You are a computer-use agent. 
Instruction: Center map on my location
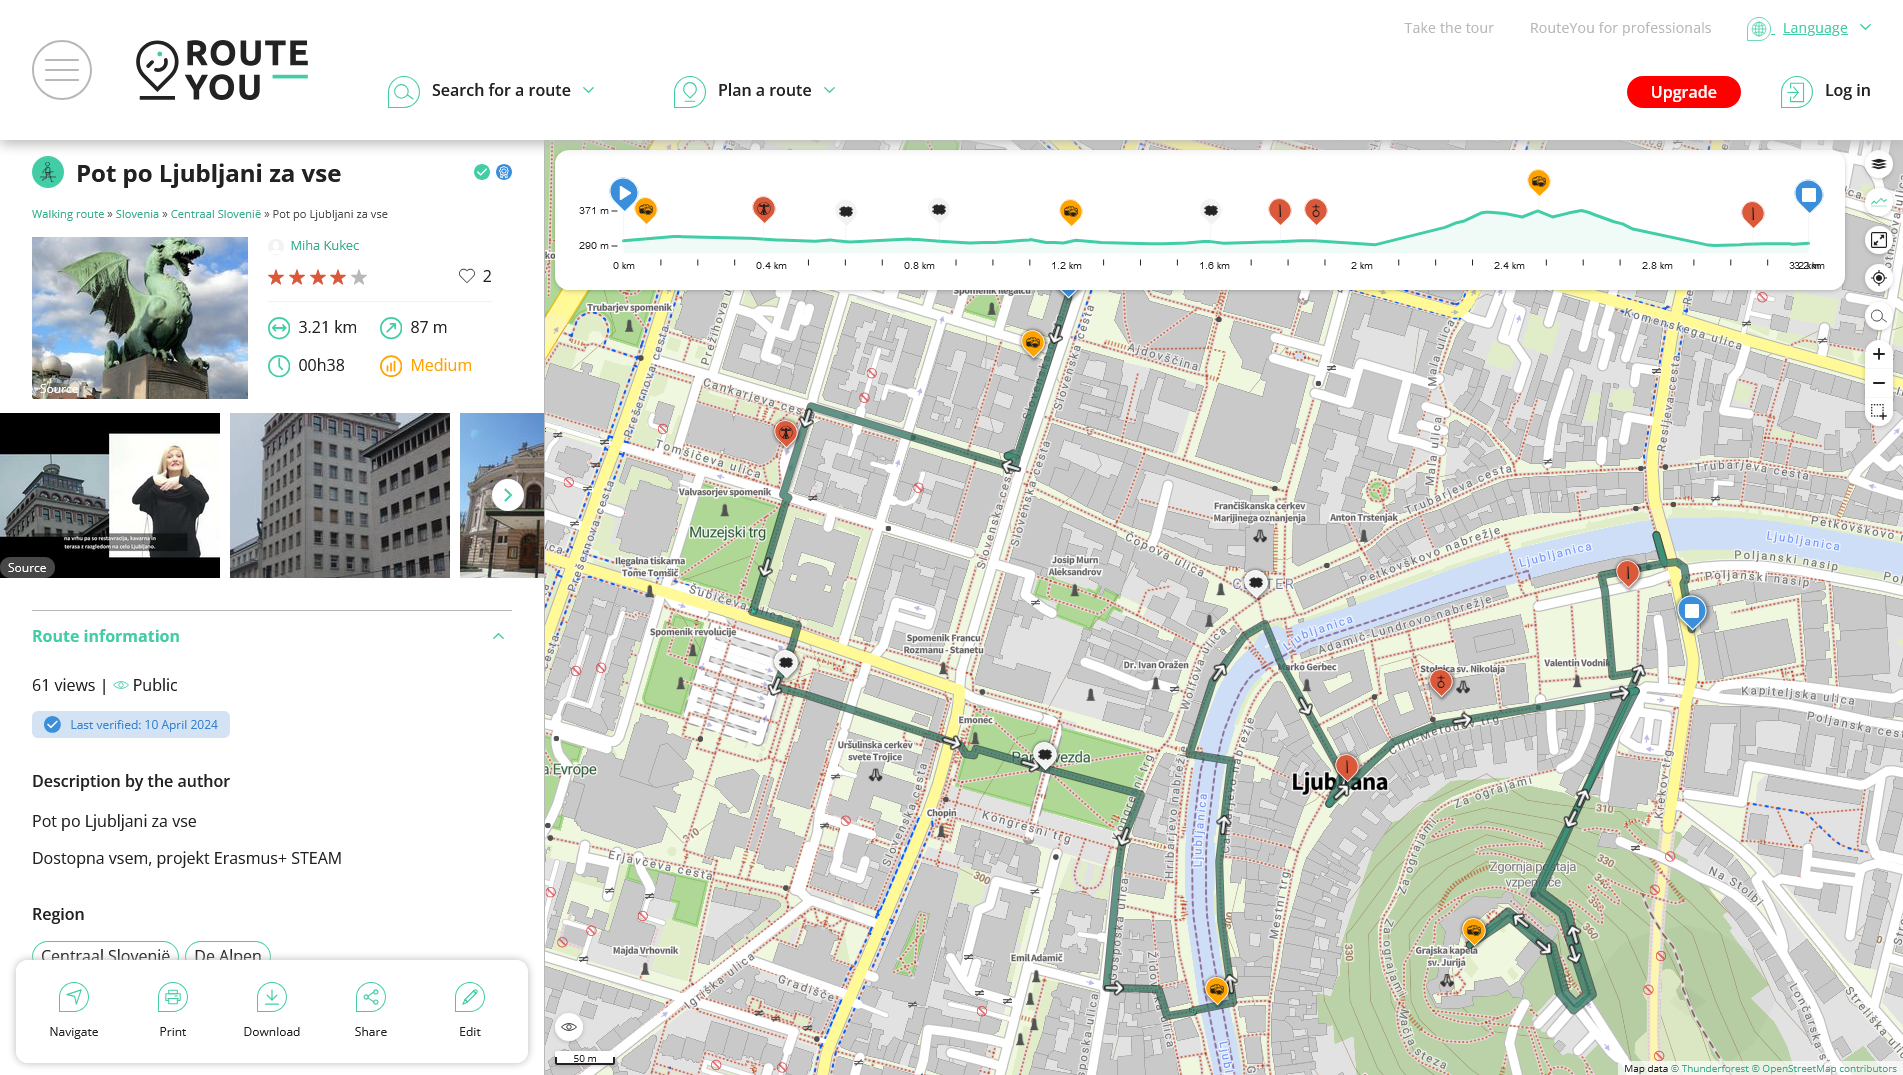[1879, 278]
